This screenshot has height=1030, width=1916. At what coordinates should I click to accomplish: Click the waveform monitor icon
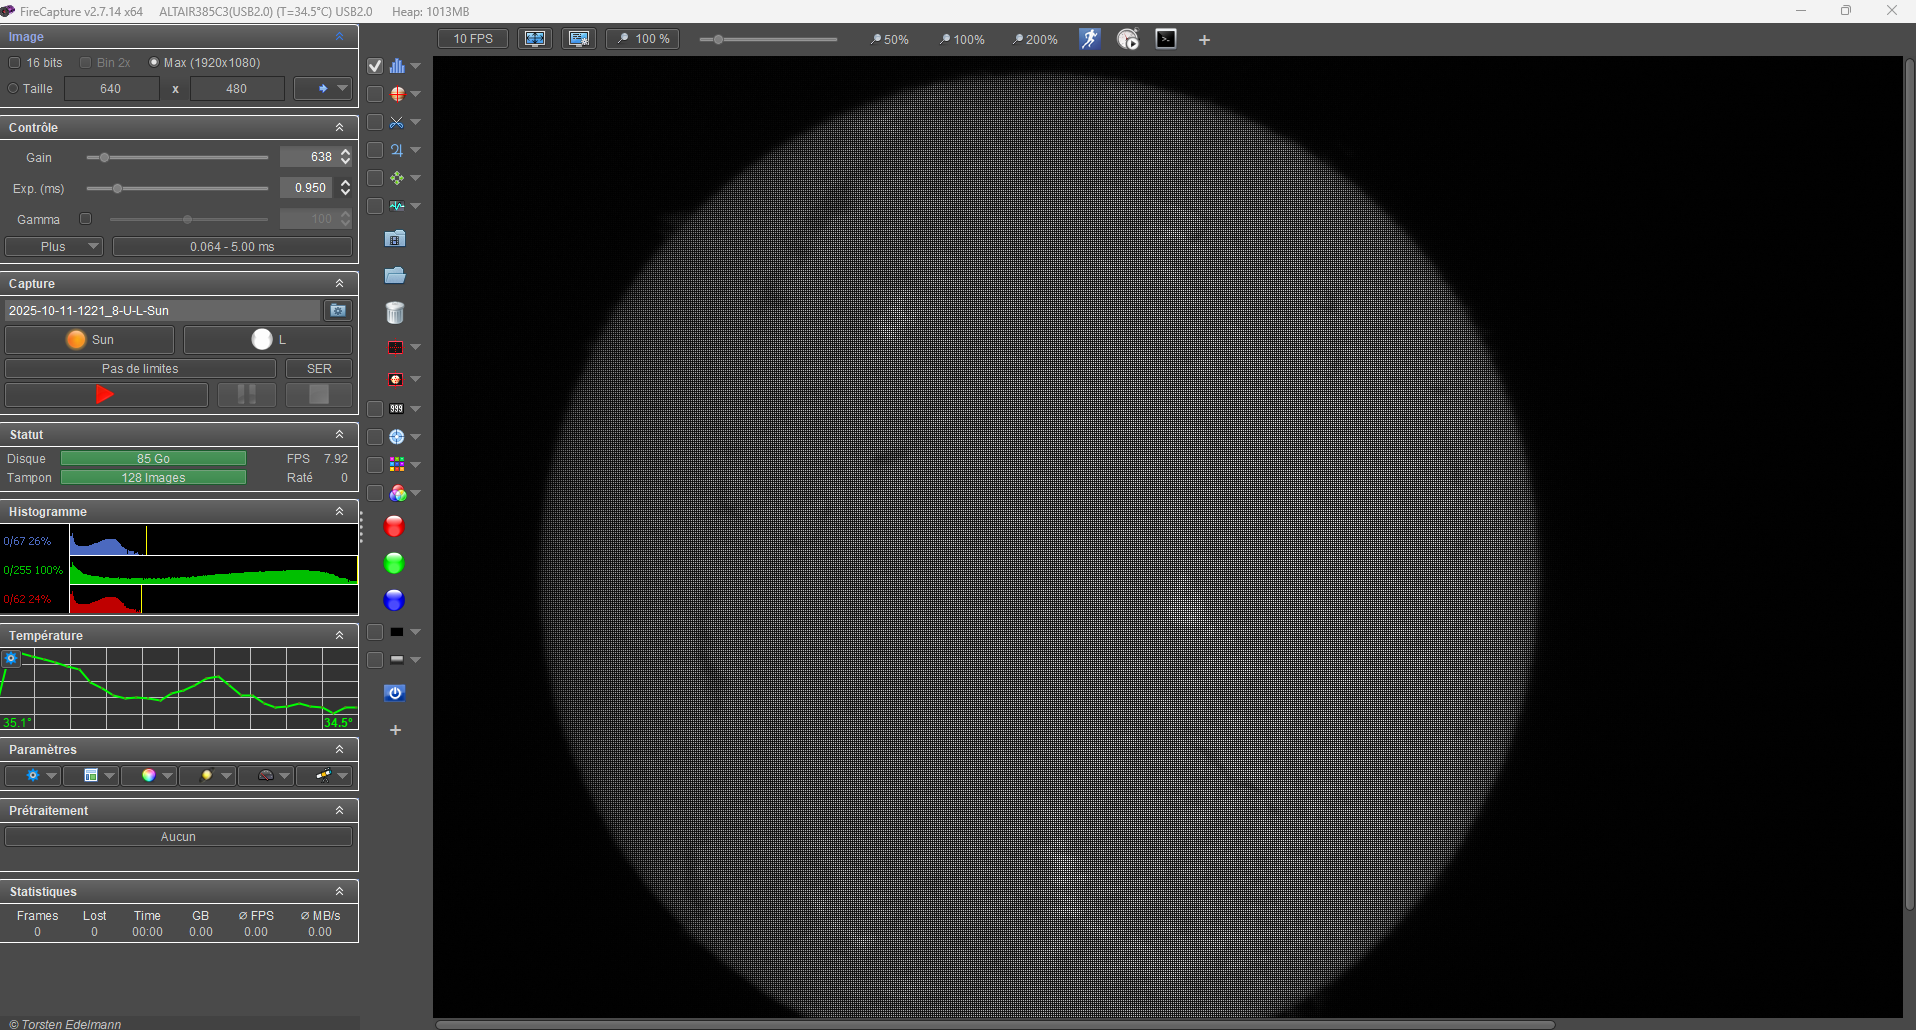397,206
